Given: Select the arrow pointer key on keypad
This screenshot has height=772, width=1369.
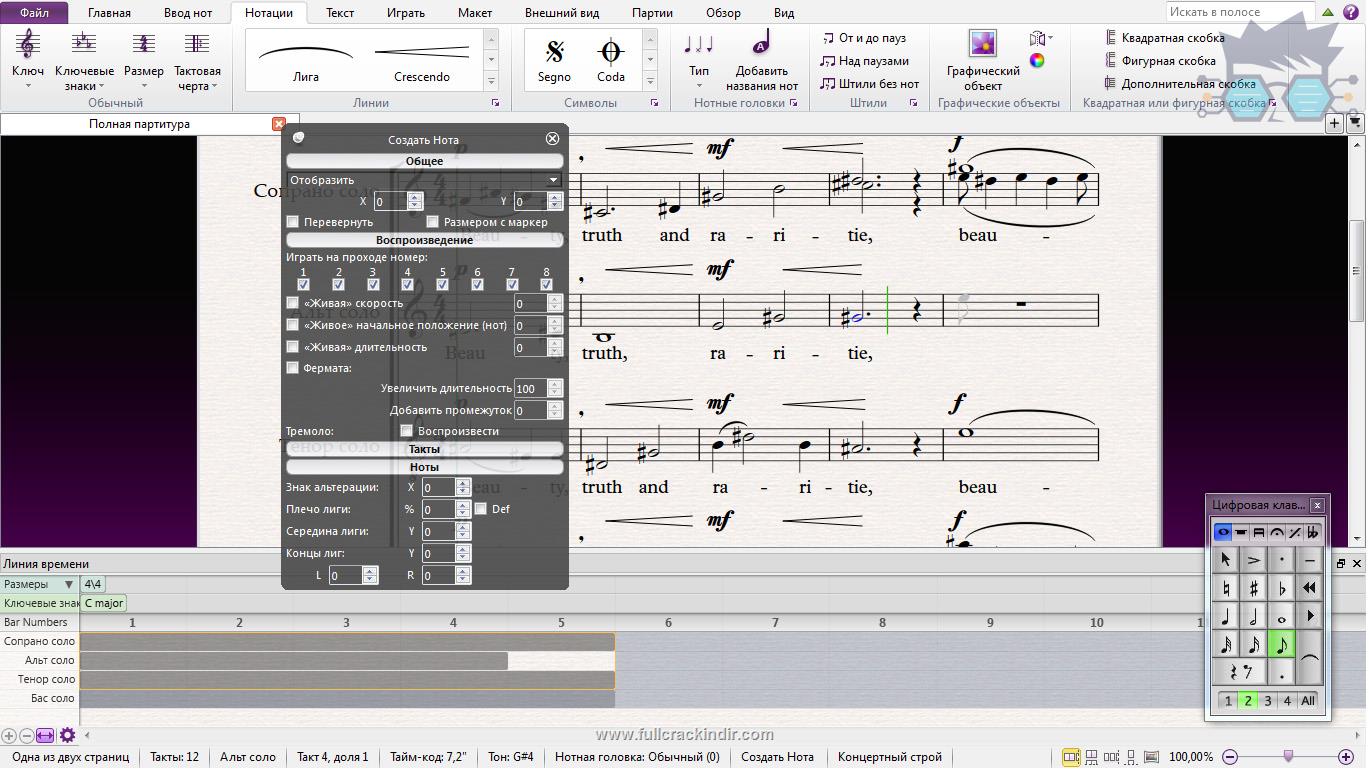Looking at the screenshot, I should click(x=1226, y=560).
